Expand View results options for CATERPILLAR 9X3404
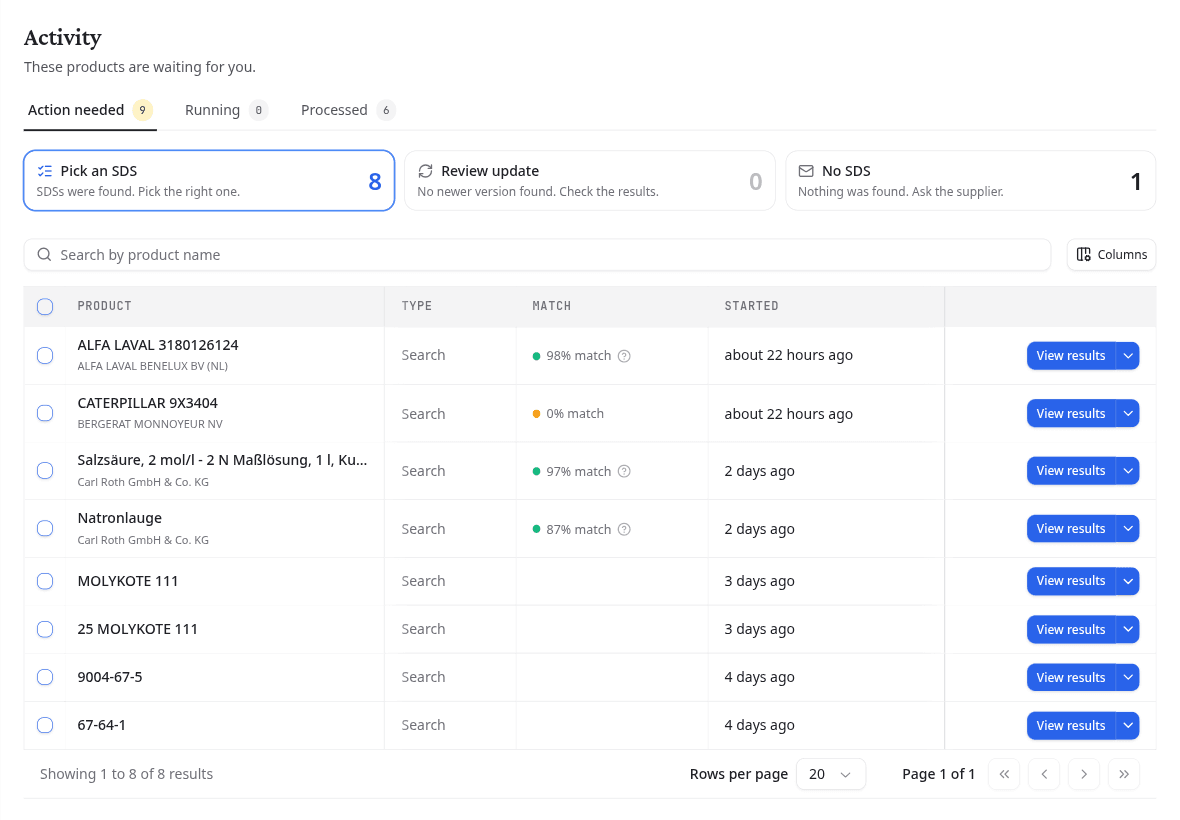 [x=1127, y=414]
